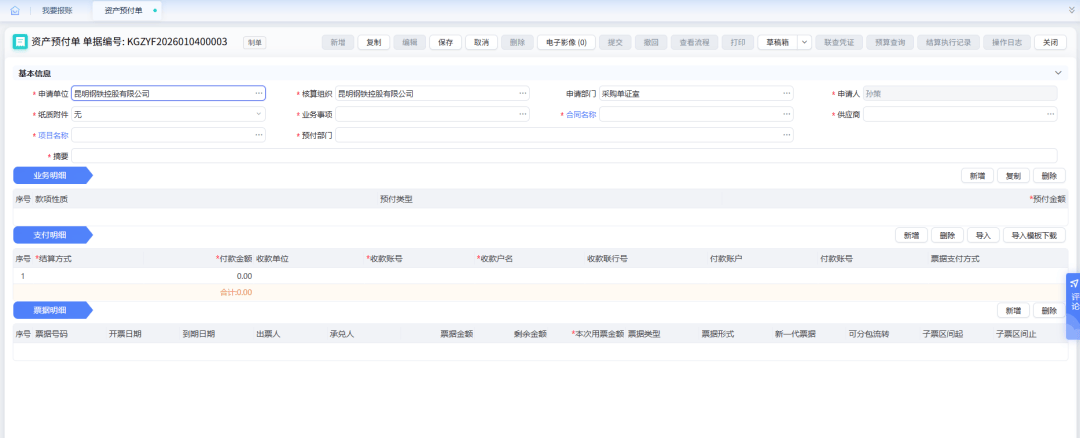Collapse the 基本信息 section
This screenshot has width=1080, height=438.
click(x=1059, y=73)
